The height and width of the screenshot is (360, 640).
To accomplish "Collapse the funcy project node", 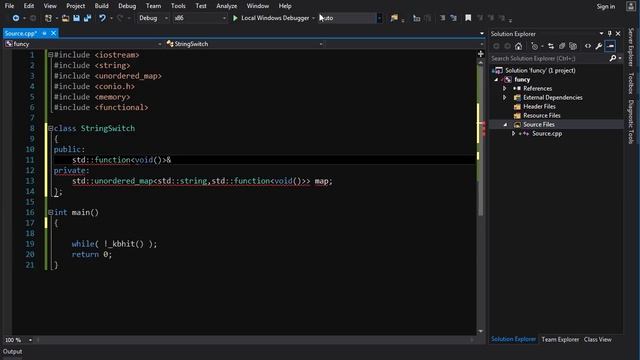I will [x=496, y=80].
